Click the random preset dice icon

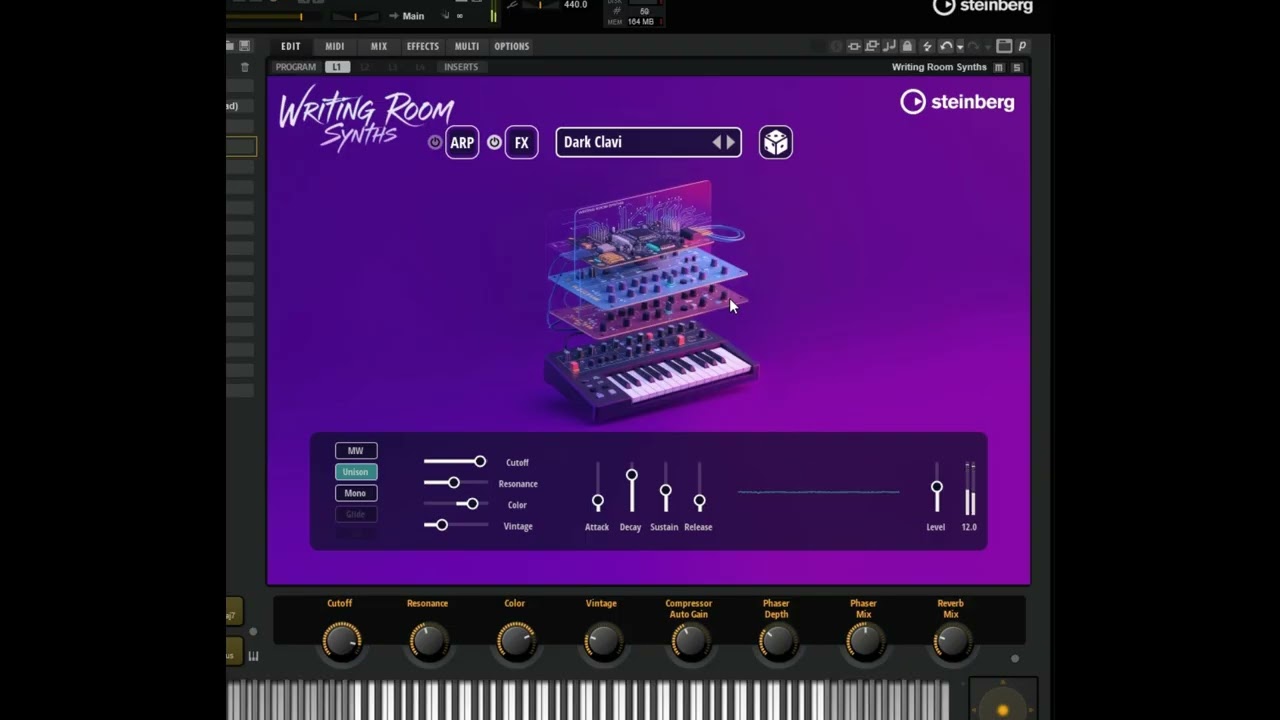tap(776, 142)
